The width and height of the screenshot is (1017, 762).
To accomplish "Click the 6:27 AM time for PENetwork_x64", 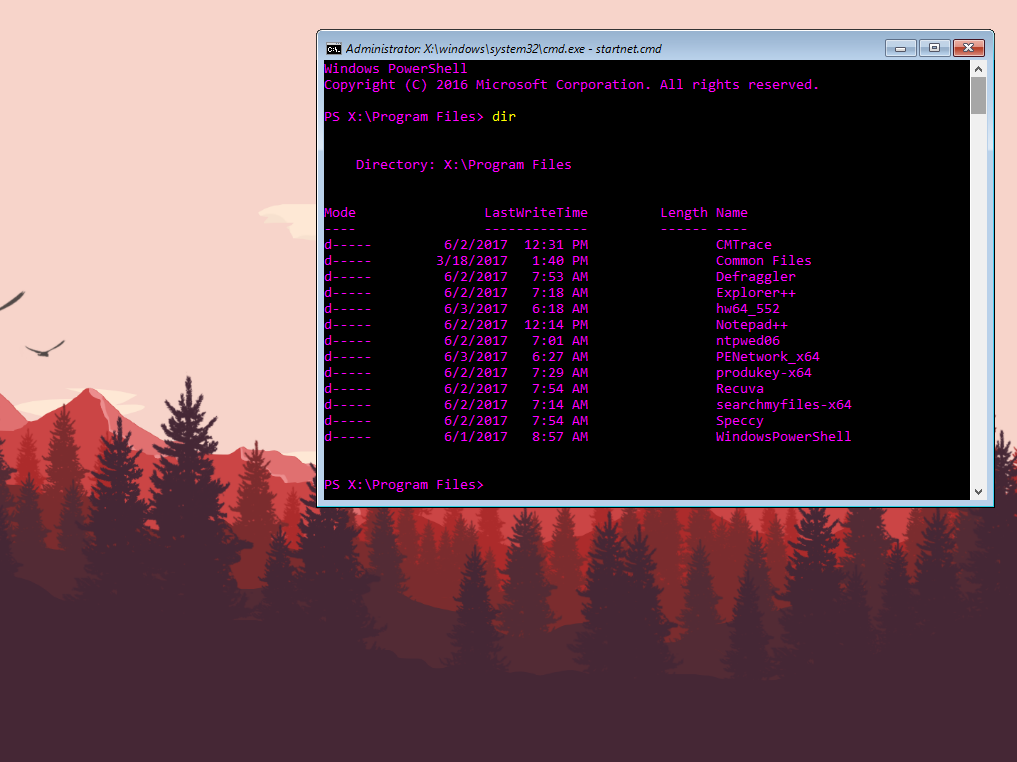I will tap(560, 357).
